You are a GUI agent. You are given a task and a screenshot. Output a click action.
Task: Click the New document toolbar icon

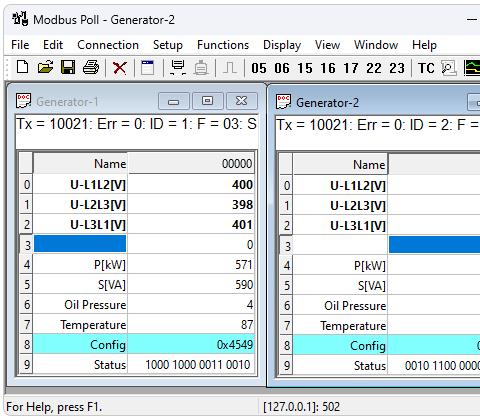tap(23, 68)
